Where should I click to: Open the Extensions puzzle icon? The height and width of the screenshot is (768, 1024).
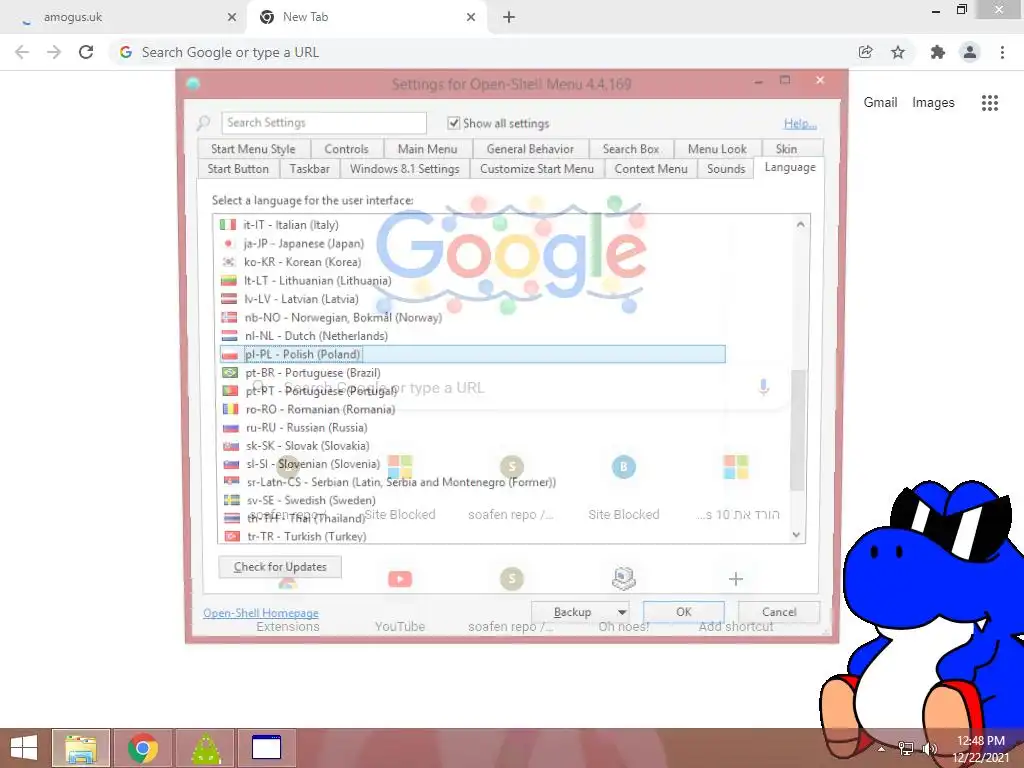click(x=938, y=52)
